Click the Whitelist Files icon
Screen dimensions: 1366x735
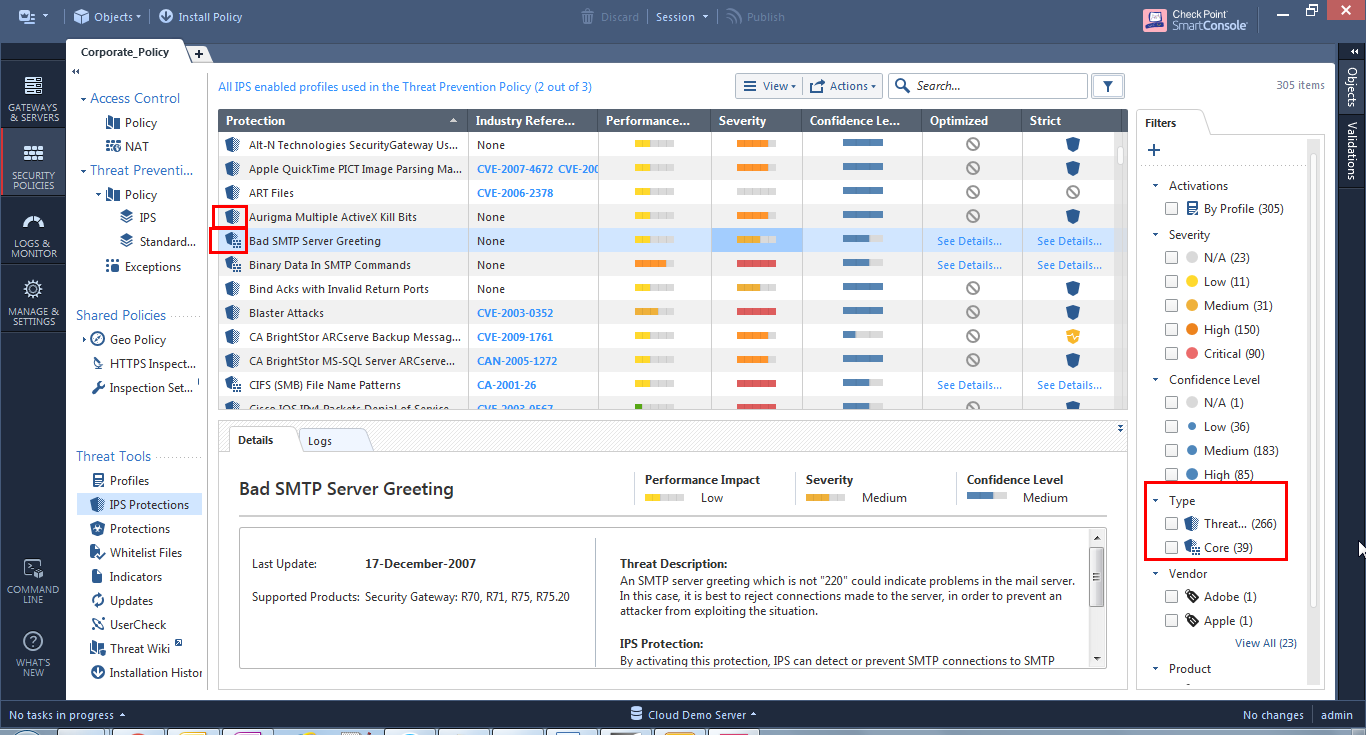(x=98, y=553)
